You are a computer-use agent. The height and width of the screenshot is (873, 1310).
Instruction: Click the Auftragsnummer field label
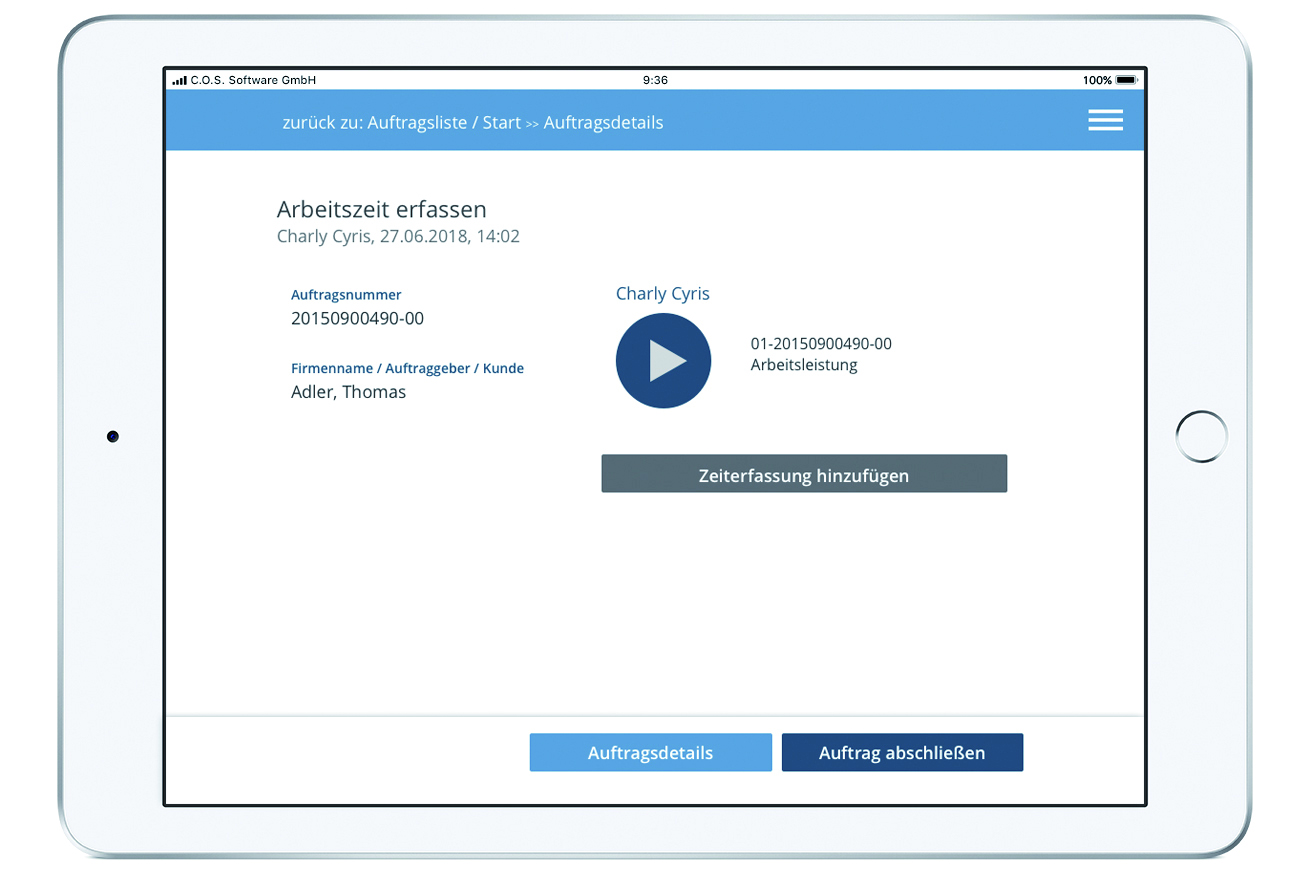(x=346, y=295)
